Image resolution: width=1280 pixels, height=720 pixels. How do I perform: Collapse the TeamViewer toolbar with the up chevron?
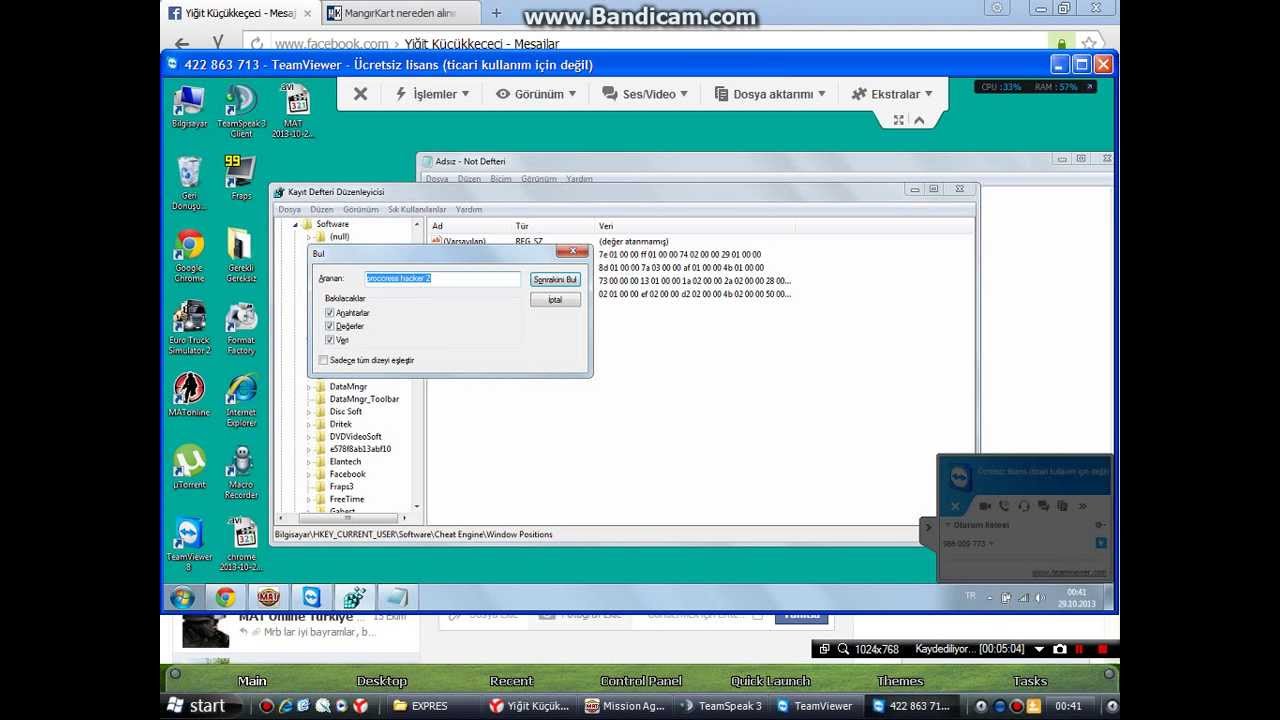[919, 120]
